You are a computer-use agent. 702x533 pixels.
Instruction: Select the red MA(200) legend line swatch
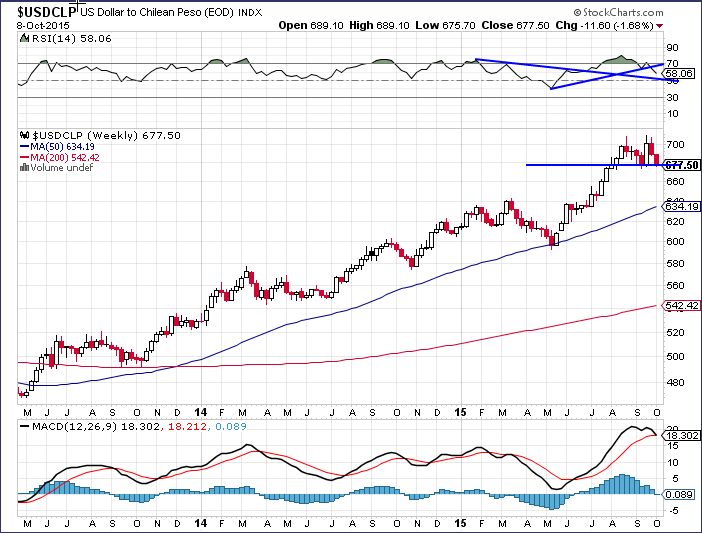pyautogui.click(x=24, y=158)
